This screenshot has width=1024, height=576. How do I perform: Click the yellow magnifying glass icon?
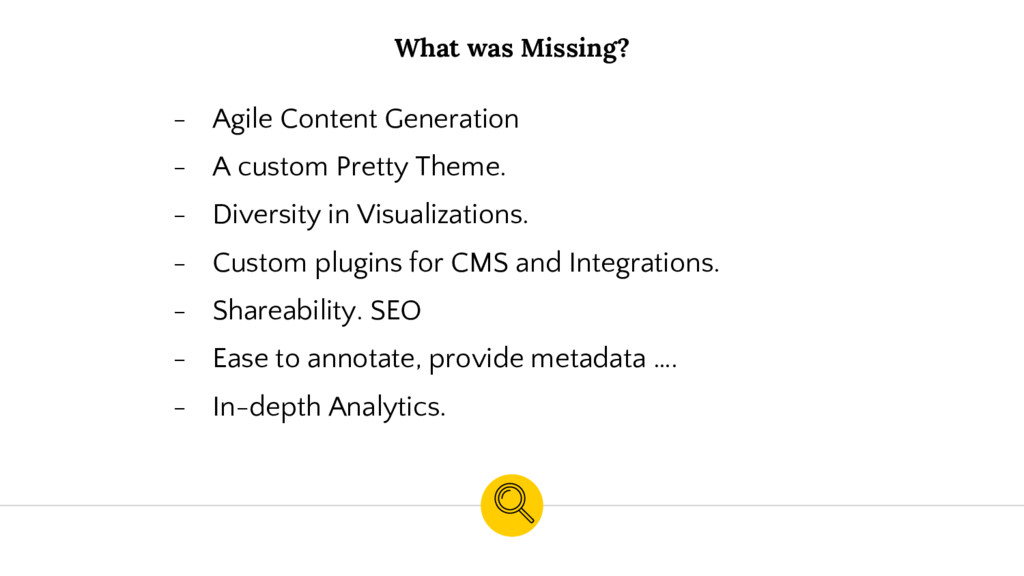pyautogui.click(x=512, y=505)
